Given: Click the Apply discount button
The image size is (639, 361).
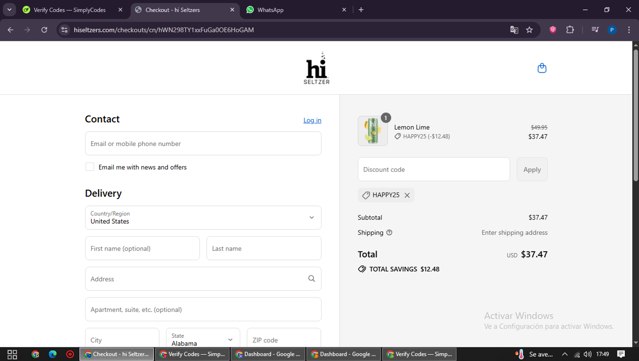Looking at the screenshot, I should coord(532,169).
